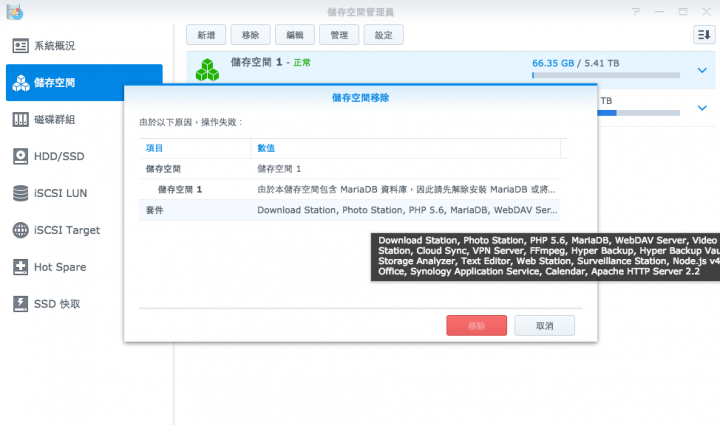Click the iSCSI Target globe icon

(20, 230)
